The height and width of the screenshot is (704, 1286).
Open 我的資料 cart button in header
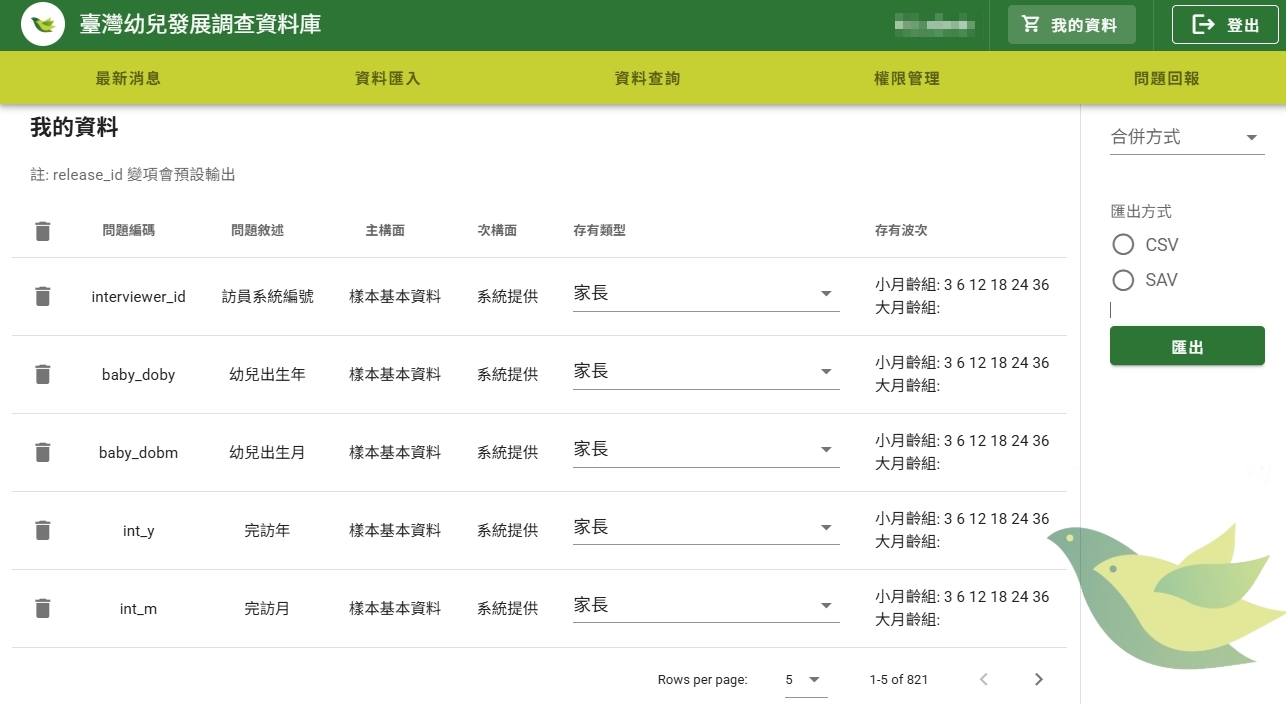tap(1071, 25)
